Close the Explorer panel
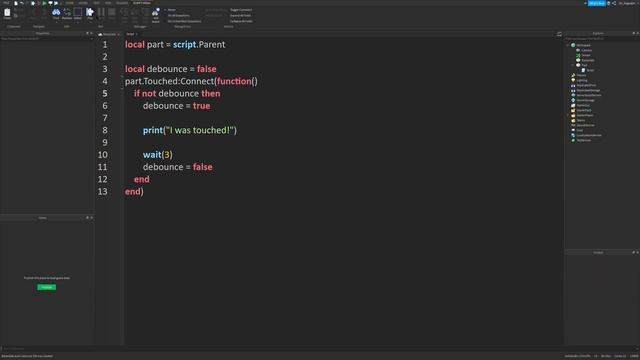Image resolution: width=640 pixels, height=360 pixels. [x=638, y=33]
